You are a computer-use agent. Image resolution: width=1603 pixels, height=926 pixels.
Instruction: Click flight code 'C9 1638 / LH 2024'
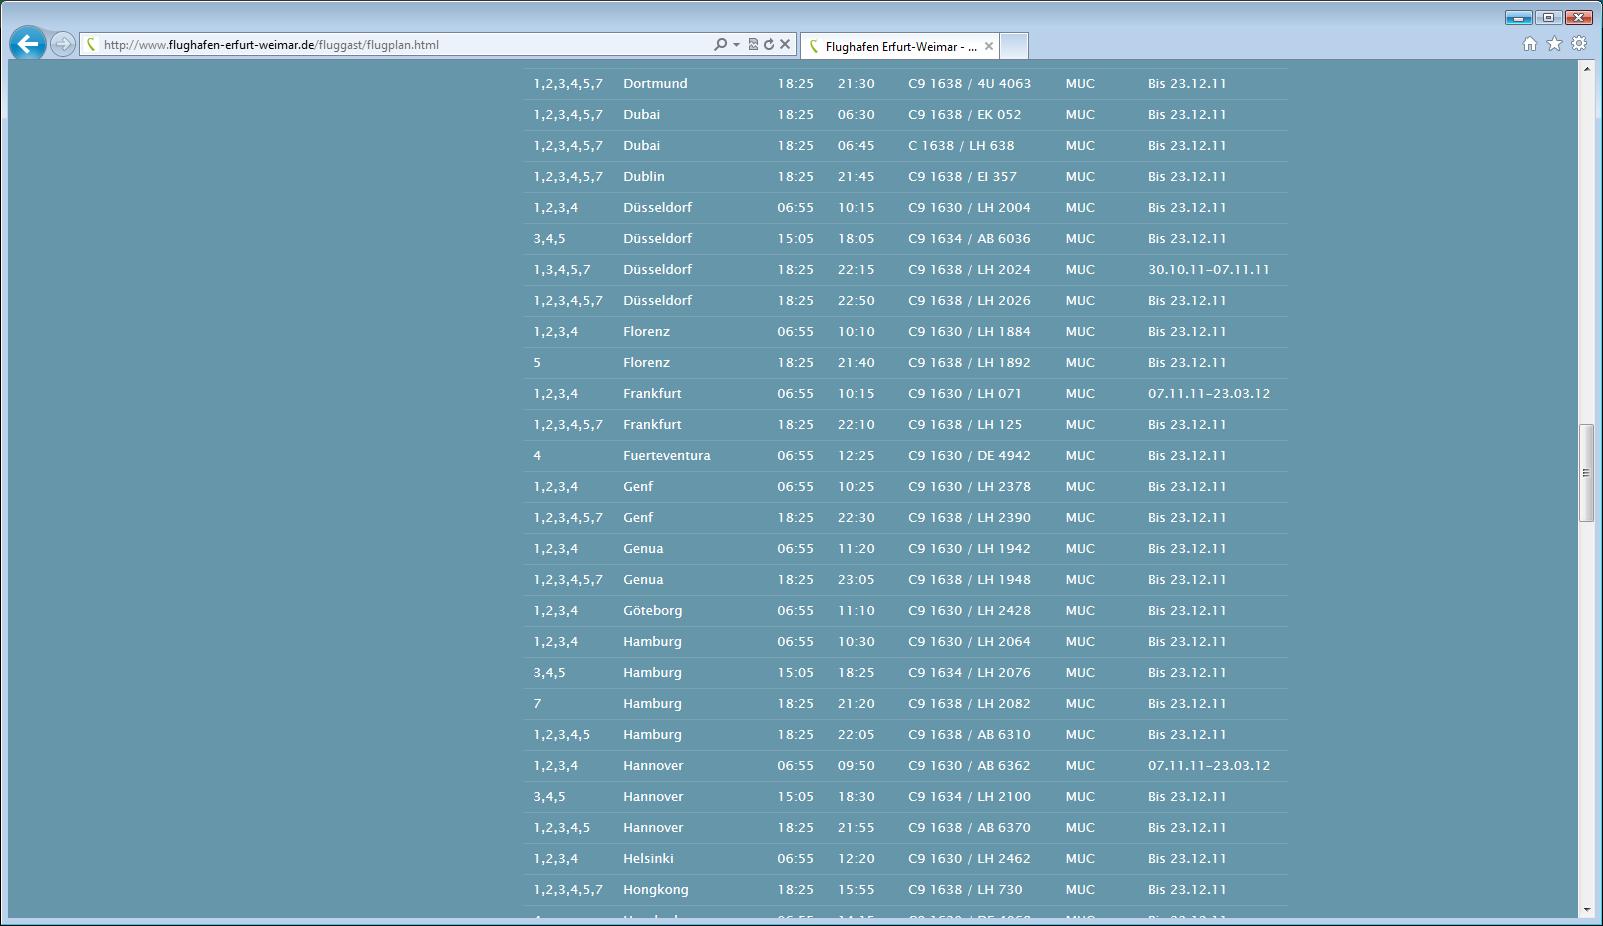click(969, 270)
